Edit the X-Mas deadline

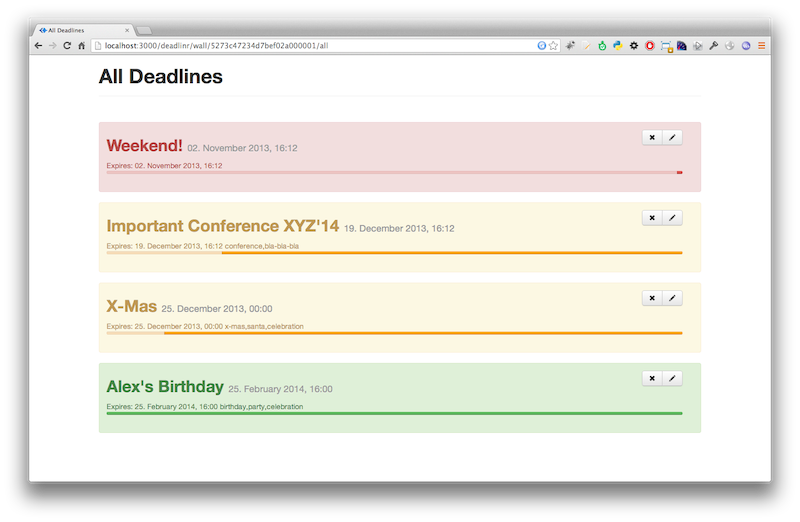672,298
